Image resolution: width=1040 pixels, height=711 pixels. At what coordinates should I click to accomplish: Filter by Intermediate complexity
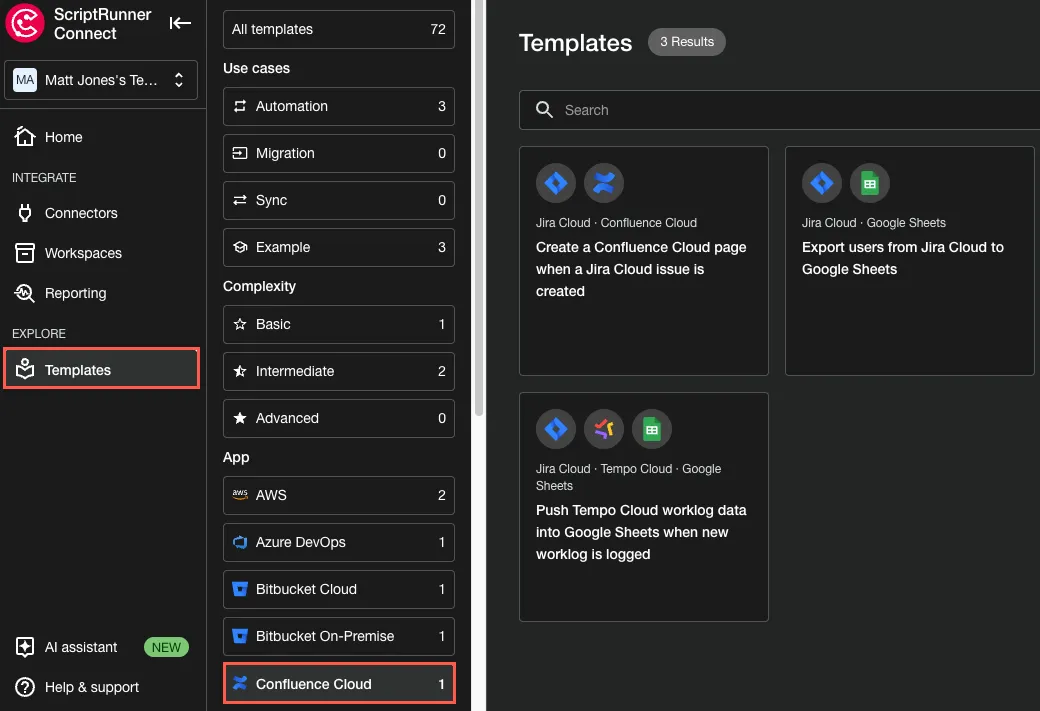coord(339,371)
